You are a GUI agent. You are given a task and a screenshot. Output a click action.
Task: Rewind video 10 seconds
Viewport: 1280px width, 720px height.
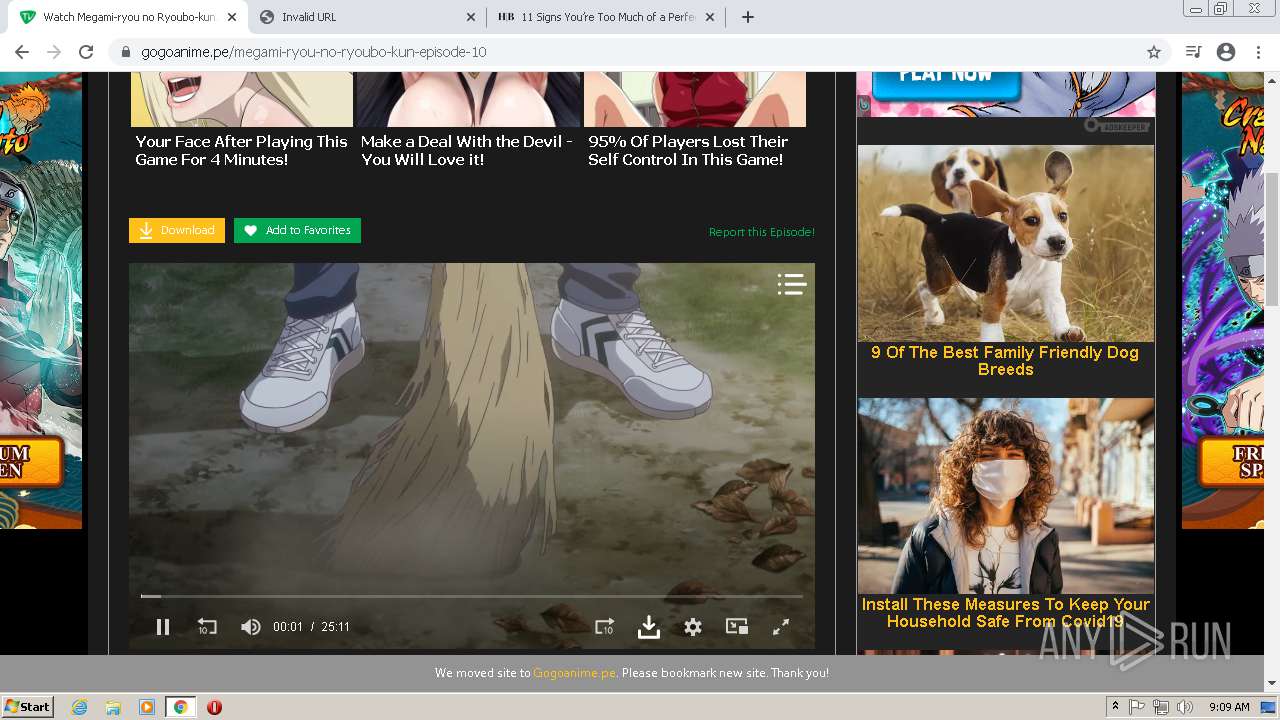click(207, 627)
